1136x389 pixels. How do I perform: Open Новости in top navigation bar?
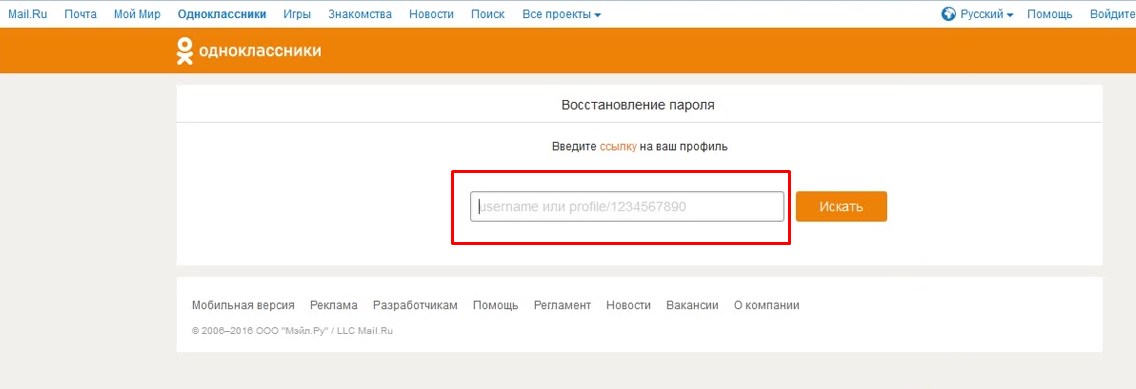(431, 14)
